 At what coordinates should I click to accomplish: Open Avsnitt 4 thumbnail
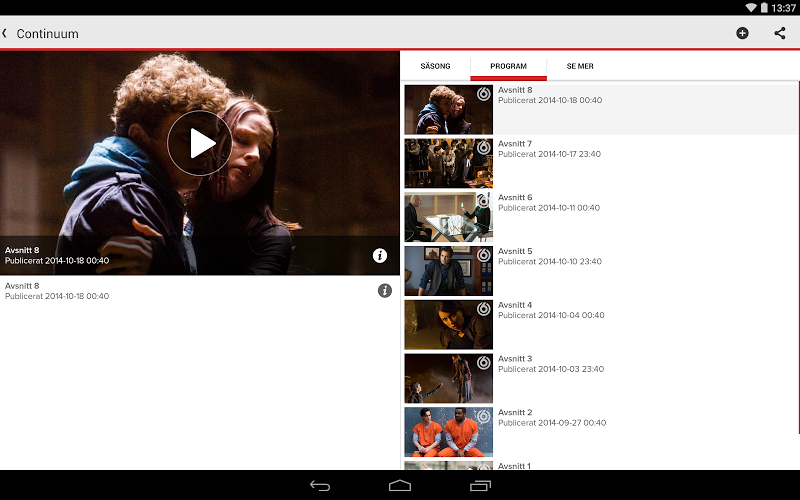pyautogui.click(x=448, y=324)
